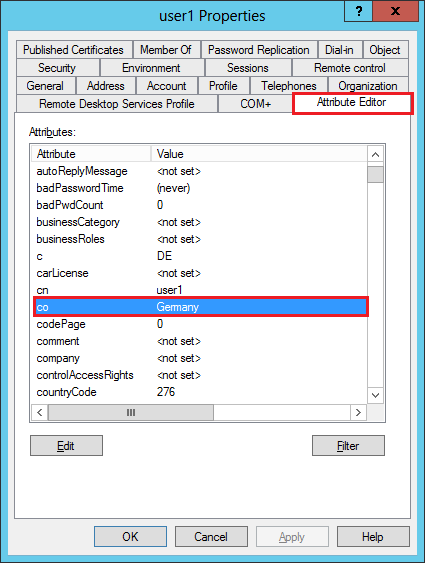The width and height of the screenshot is (425, 563).
Task: Click the Cancel button
Action: [x=211, y=537]
